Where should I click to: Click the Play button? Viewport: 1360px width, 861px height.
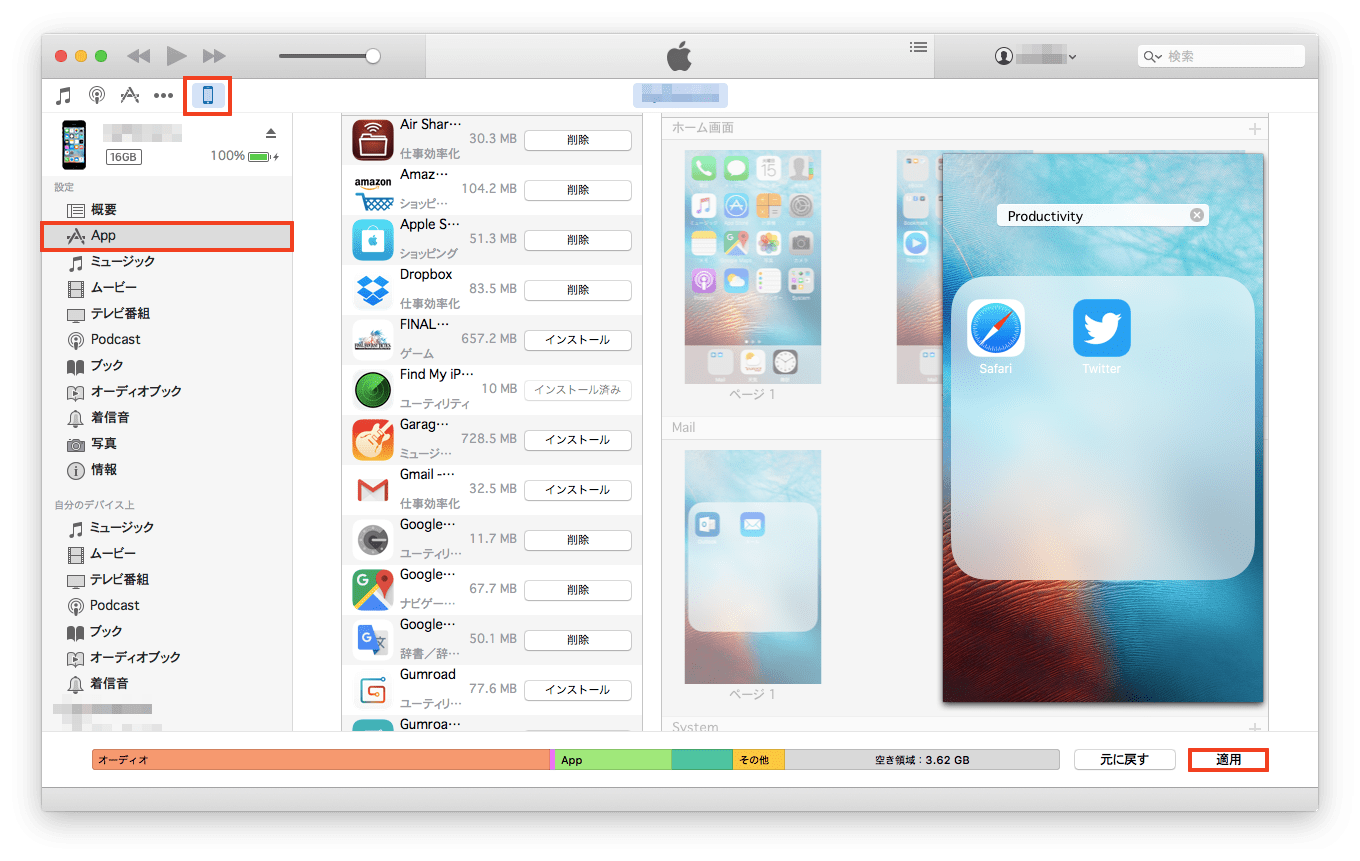click(x=176, y=56)
